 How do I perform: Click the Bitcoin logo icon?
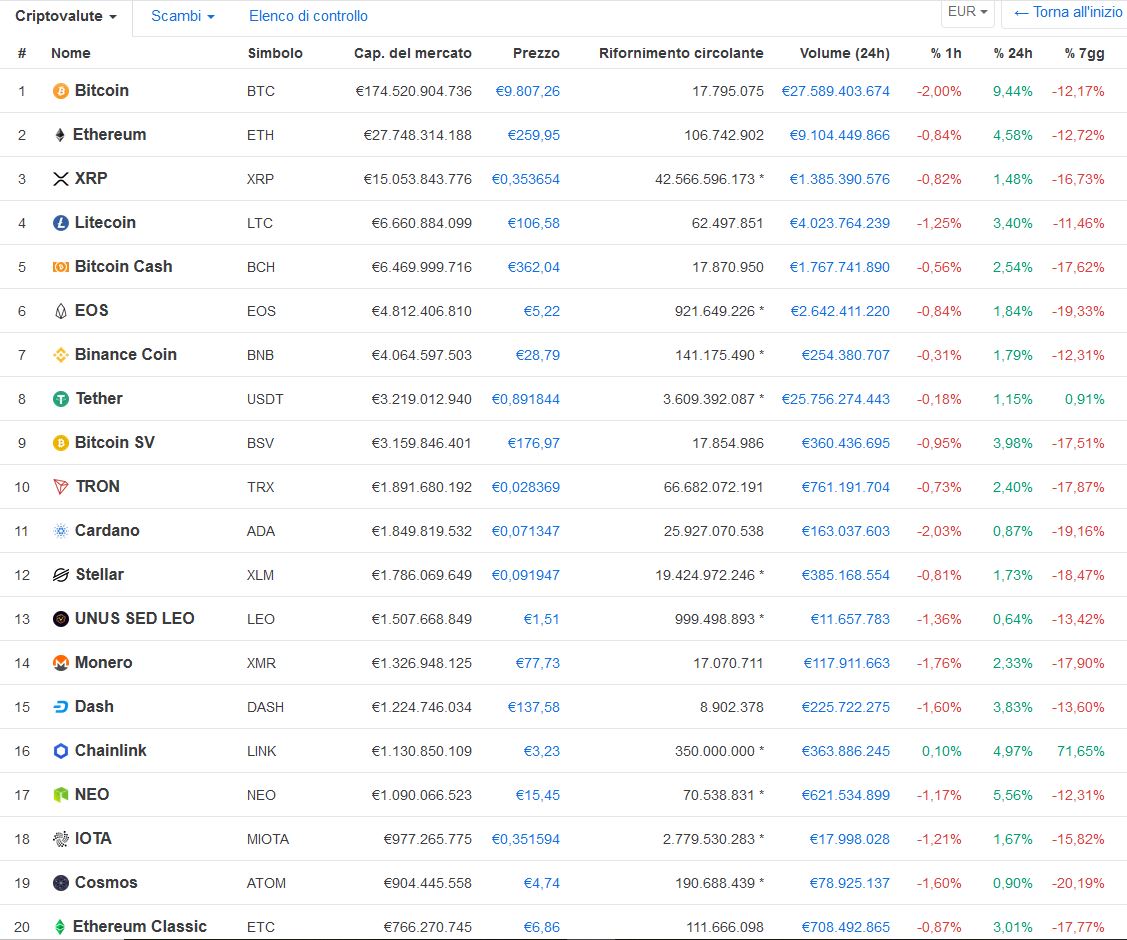(61, 91)
